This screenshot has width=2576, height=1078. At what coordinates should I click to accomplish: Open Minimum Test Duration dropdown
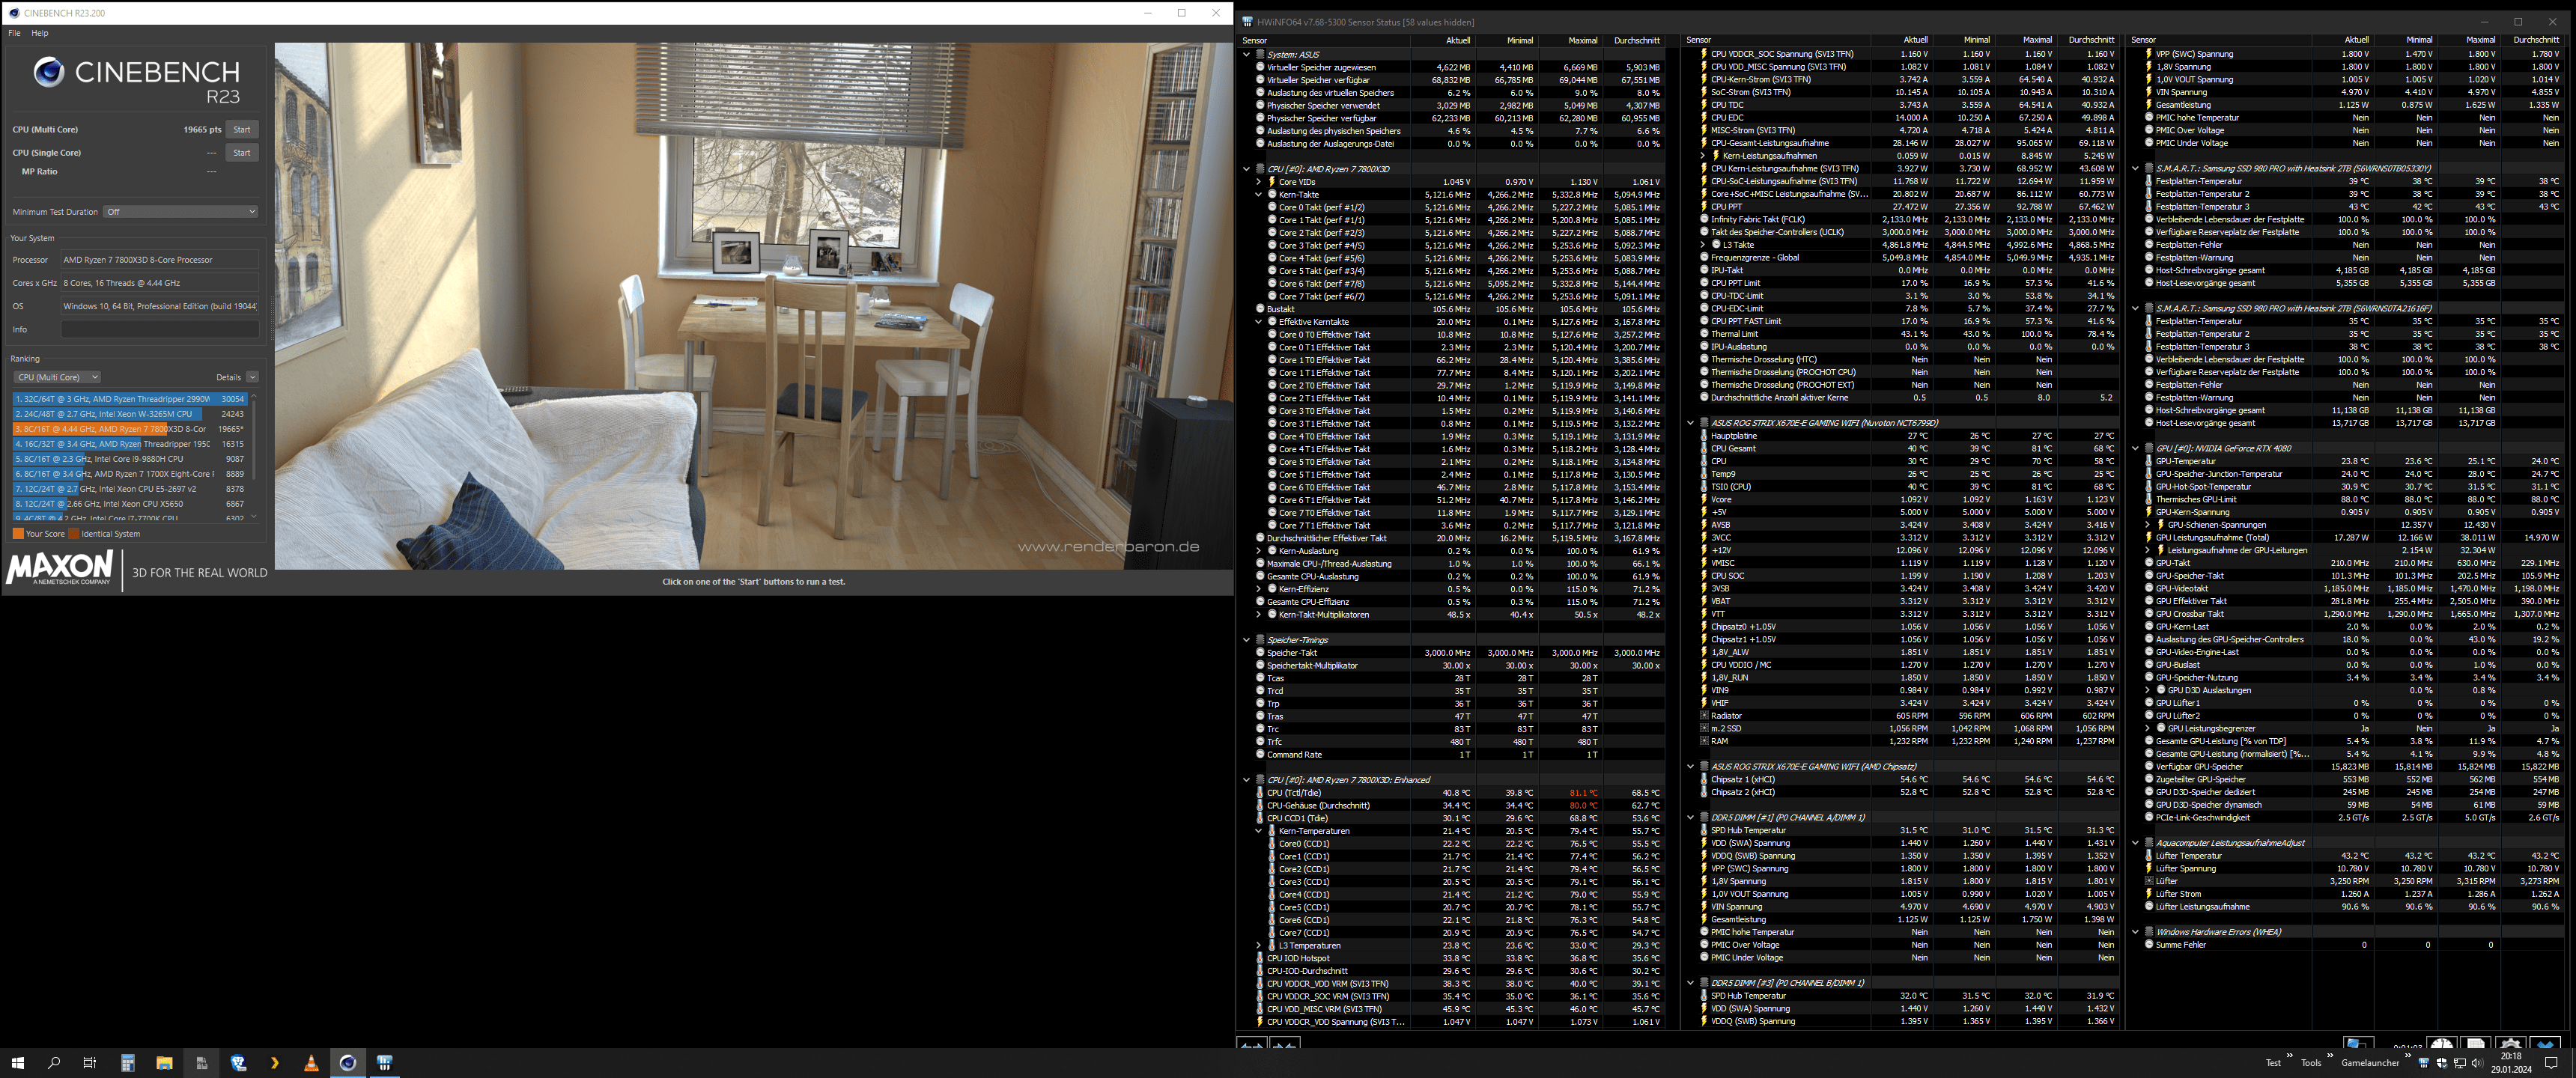181,212
